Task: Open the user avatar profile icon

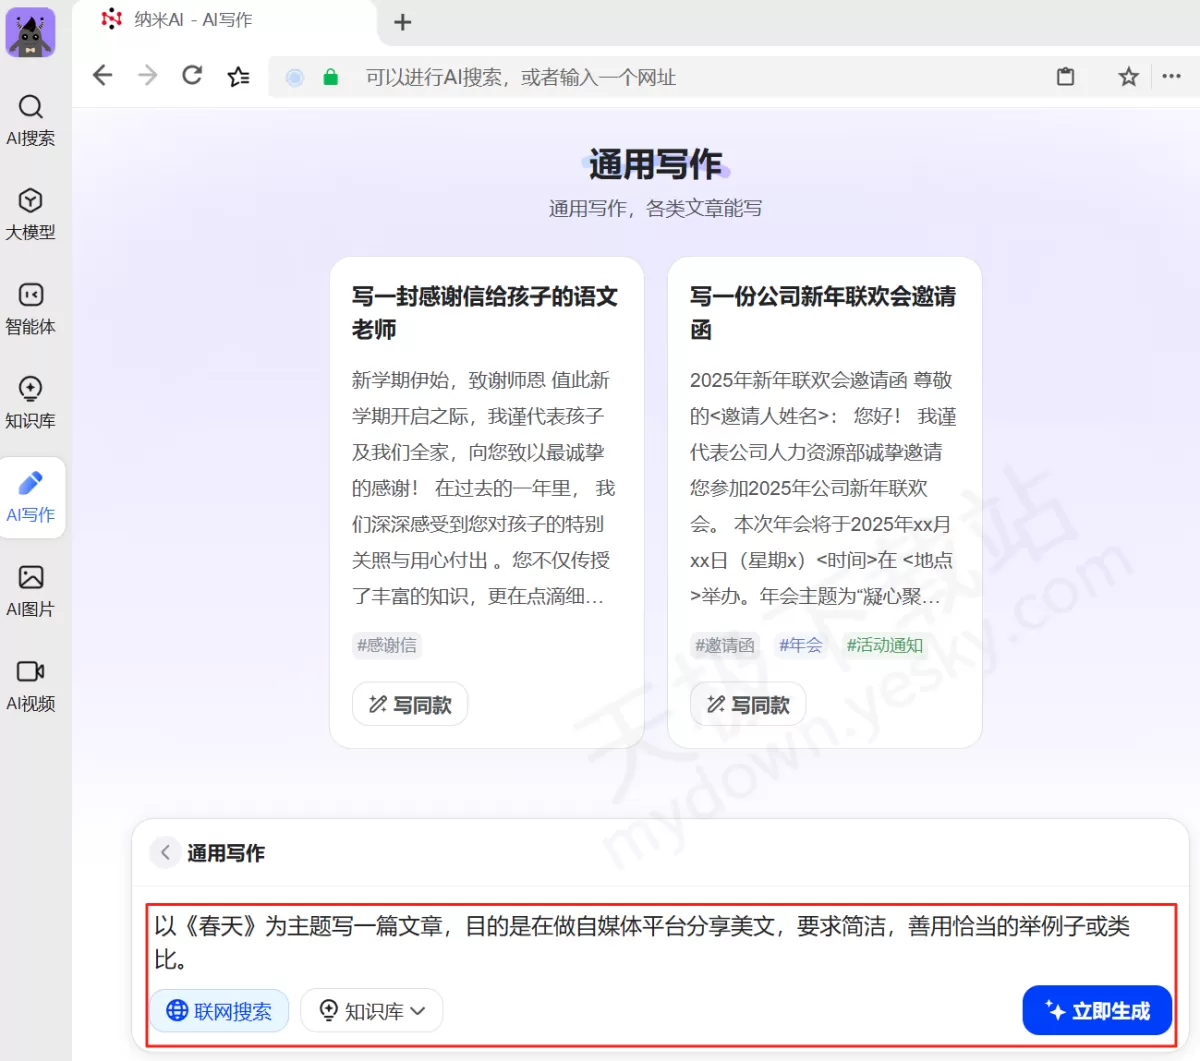Action: [30, 32]
